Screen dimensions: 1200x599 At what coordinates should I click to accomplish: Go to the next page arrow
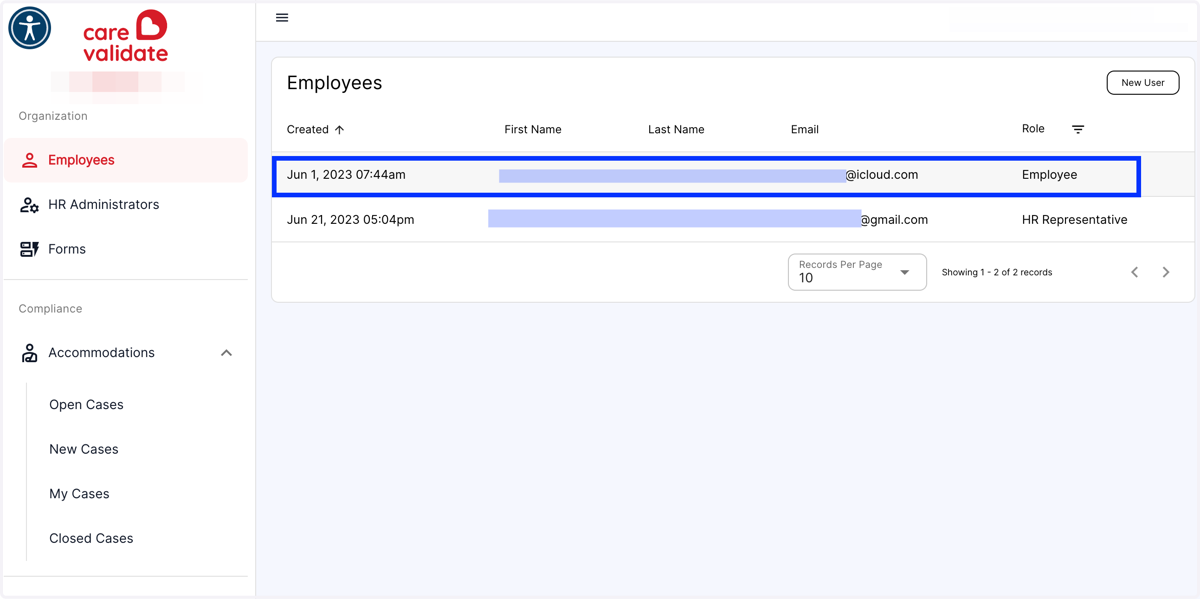coord(1166,272)
